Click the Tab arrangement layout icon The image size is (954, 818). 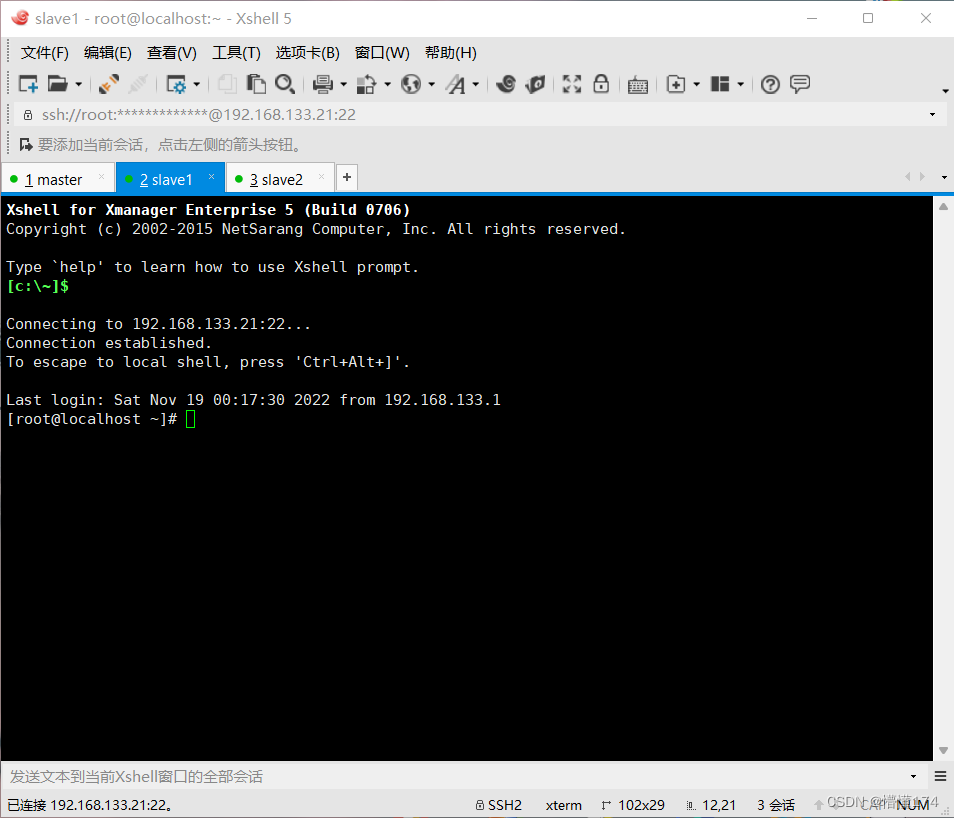(x=720, y=84)
